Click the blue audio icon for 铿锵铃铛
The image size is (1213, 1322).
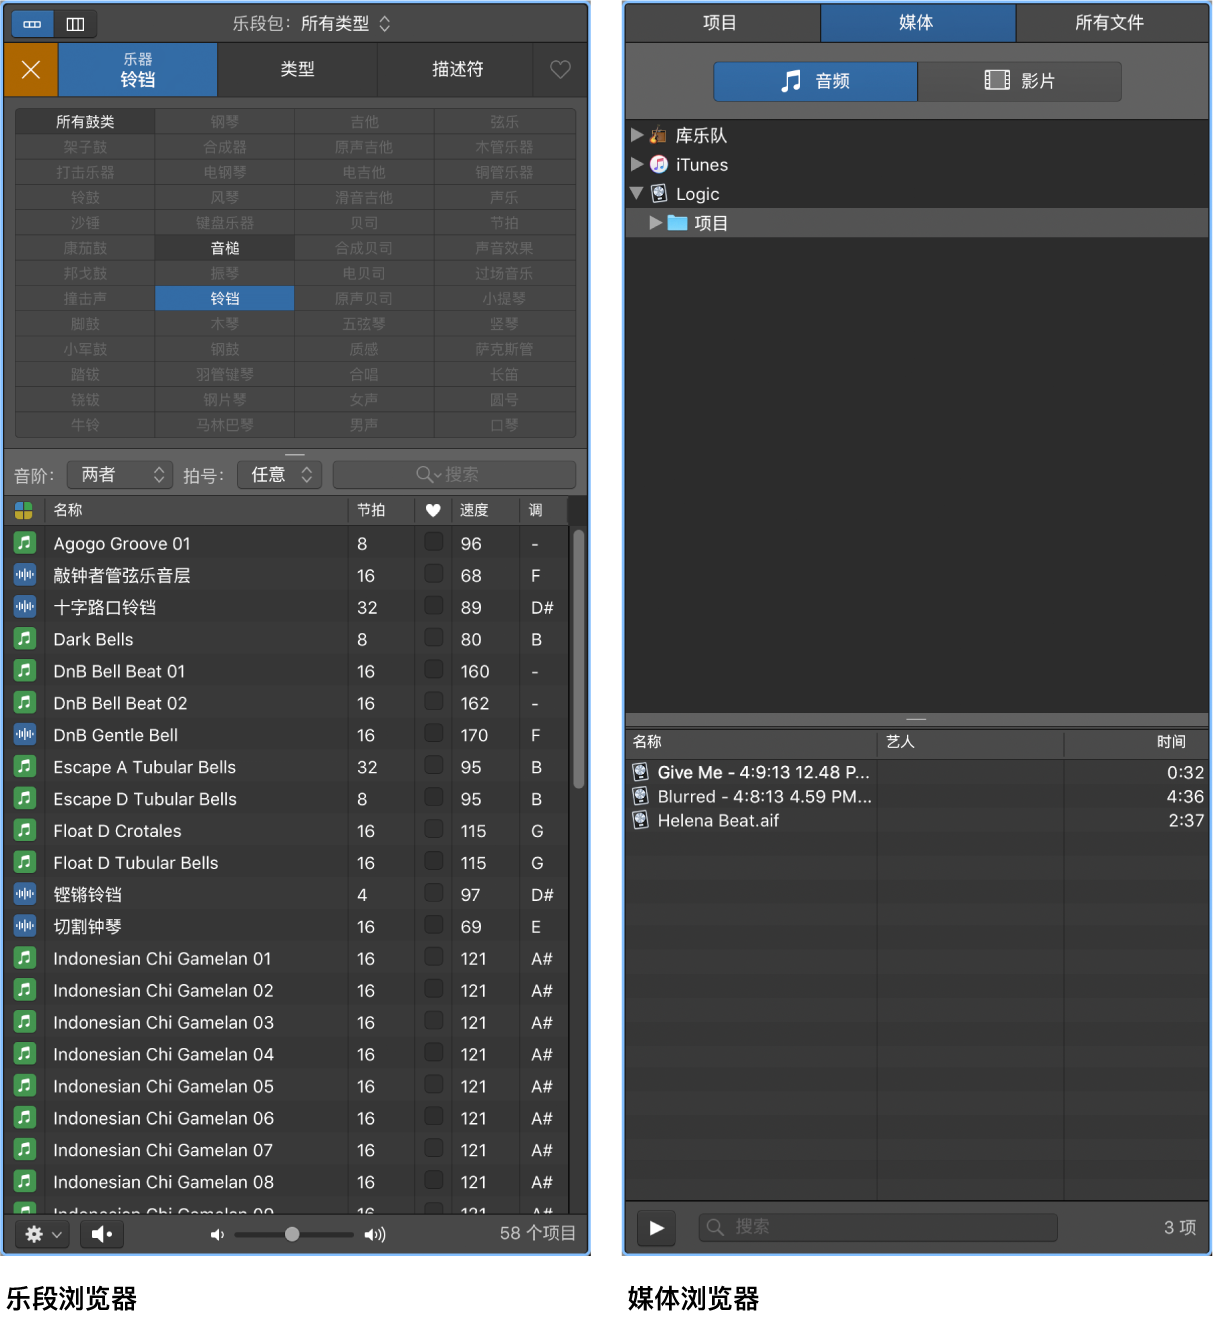pyautogui.click(x=25, y=894)
